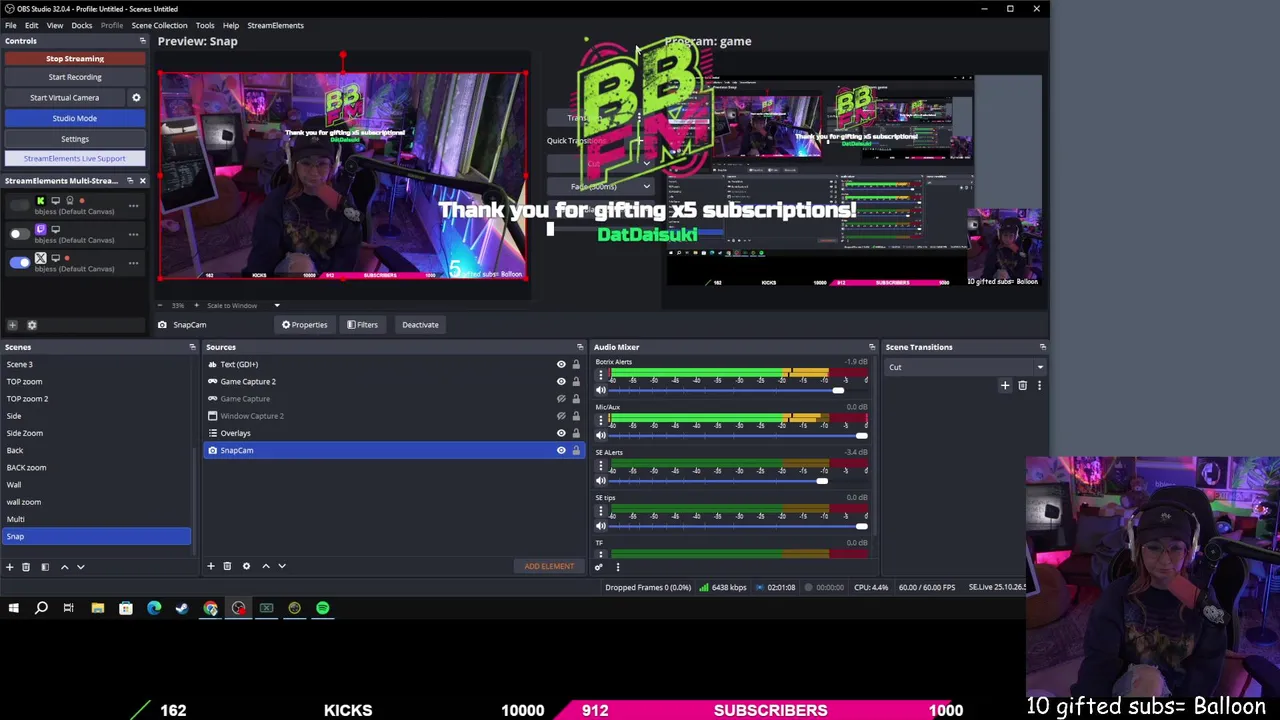Open StreamElements Multi-Stream settings gear
The width and height of the screenshot is (1280, 720).
coord(32,325)
